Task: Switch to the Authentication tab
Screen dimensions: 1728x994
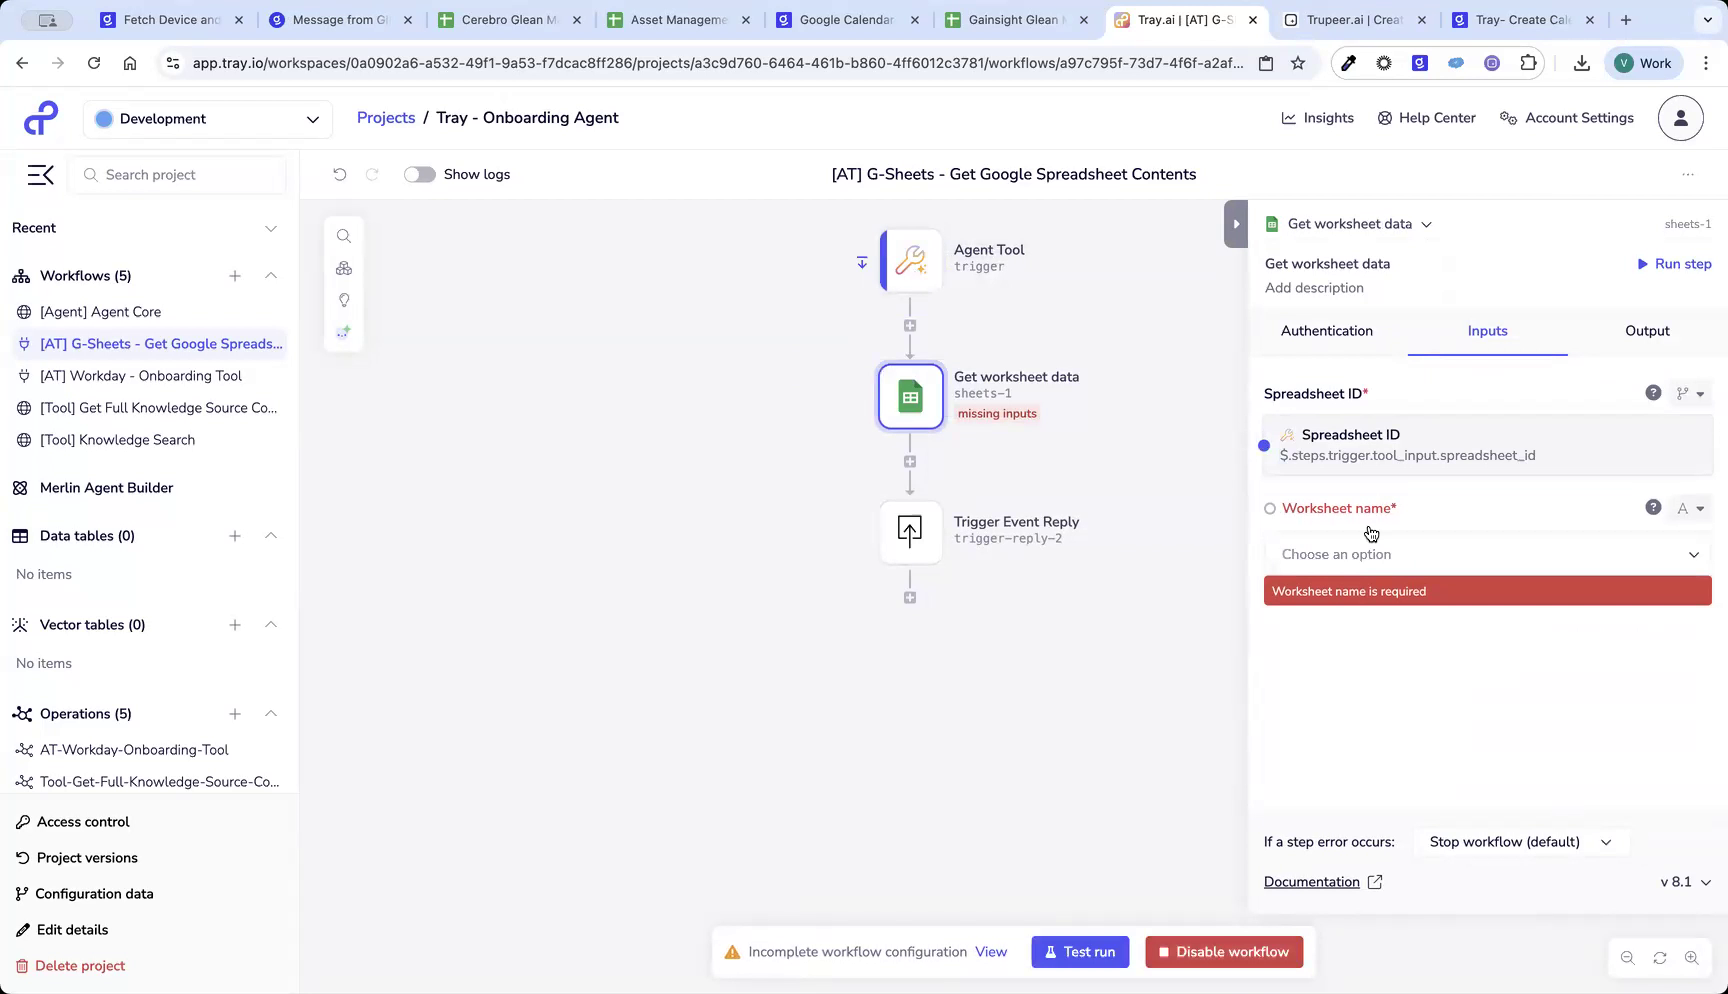Action: pyautogui.click(x=1327, y=331)
